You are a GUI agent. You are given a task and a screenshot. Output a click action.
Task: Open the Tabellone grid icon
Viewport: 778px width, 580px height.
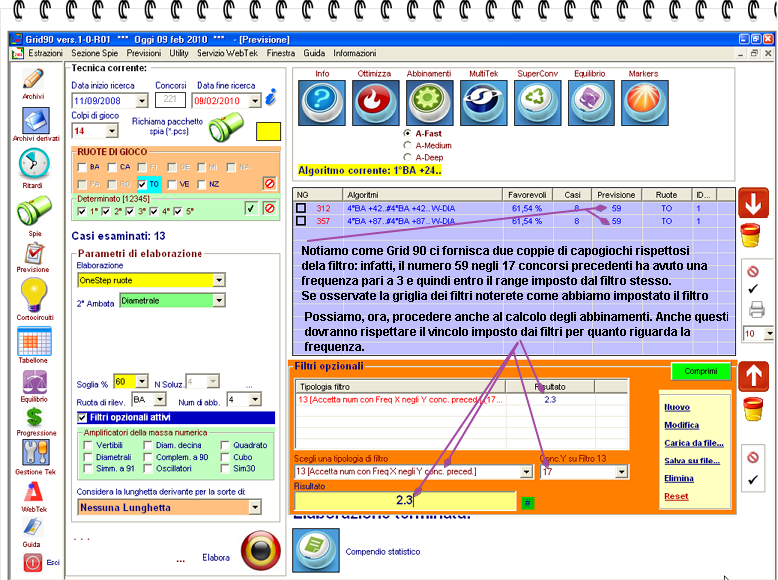pyautogui.click(x=34, y=341)
